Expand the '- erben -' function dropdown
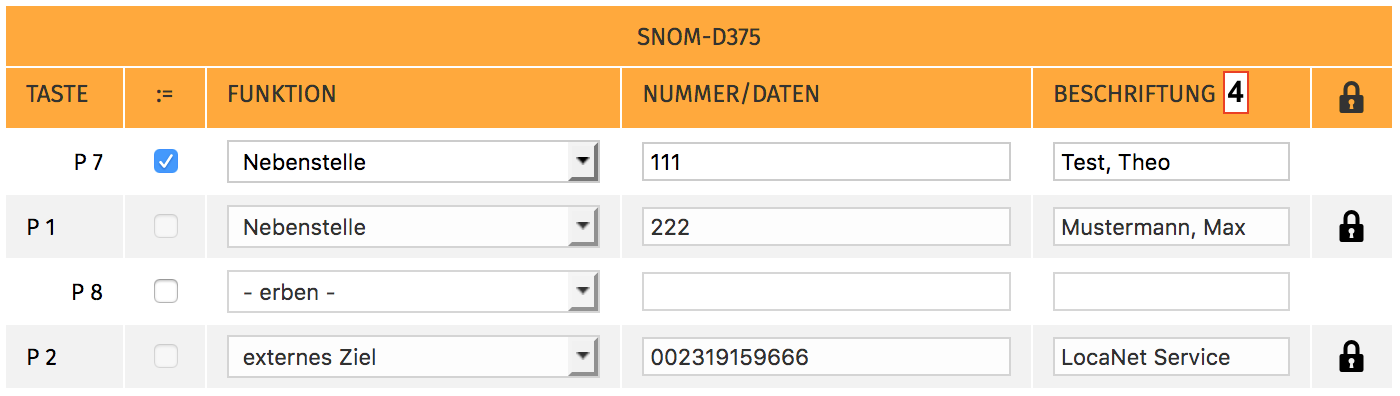 point(413,292)
